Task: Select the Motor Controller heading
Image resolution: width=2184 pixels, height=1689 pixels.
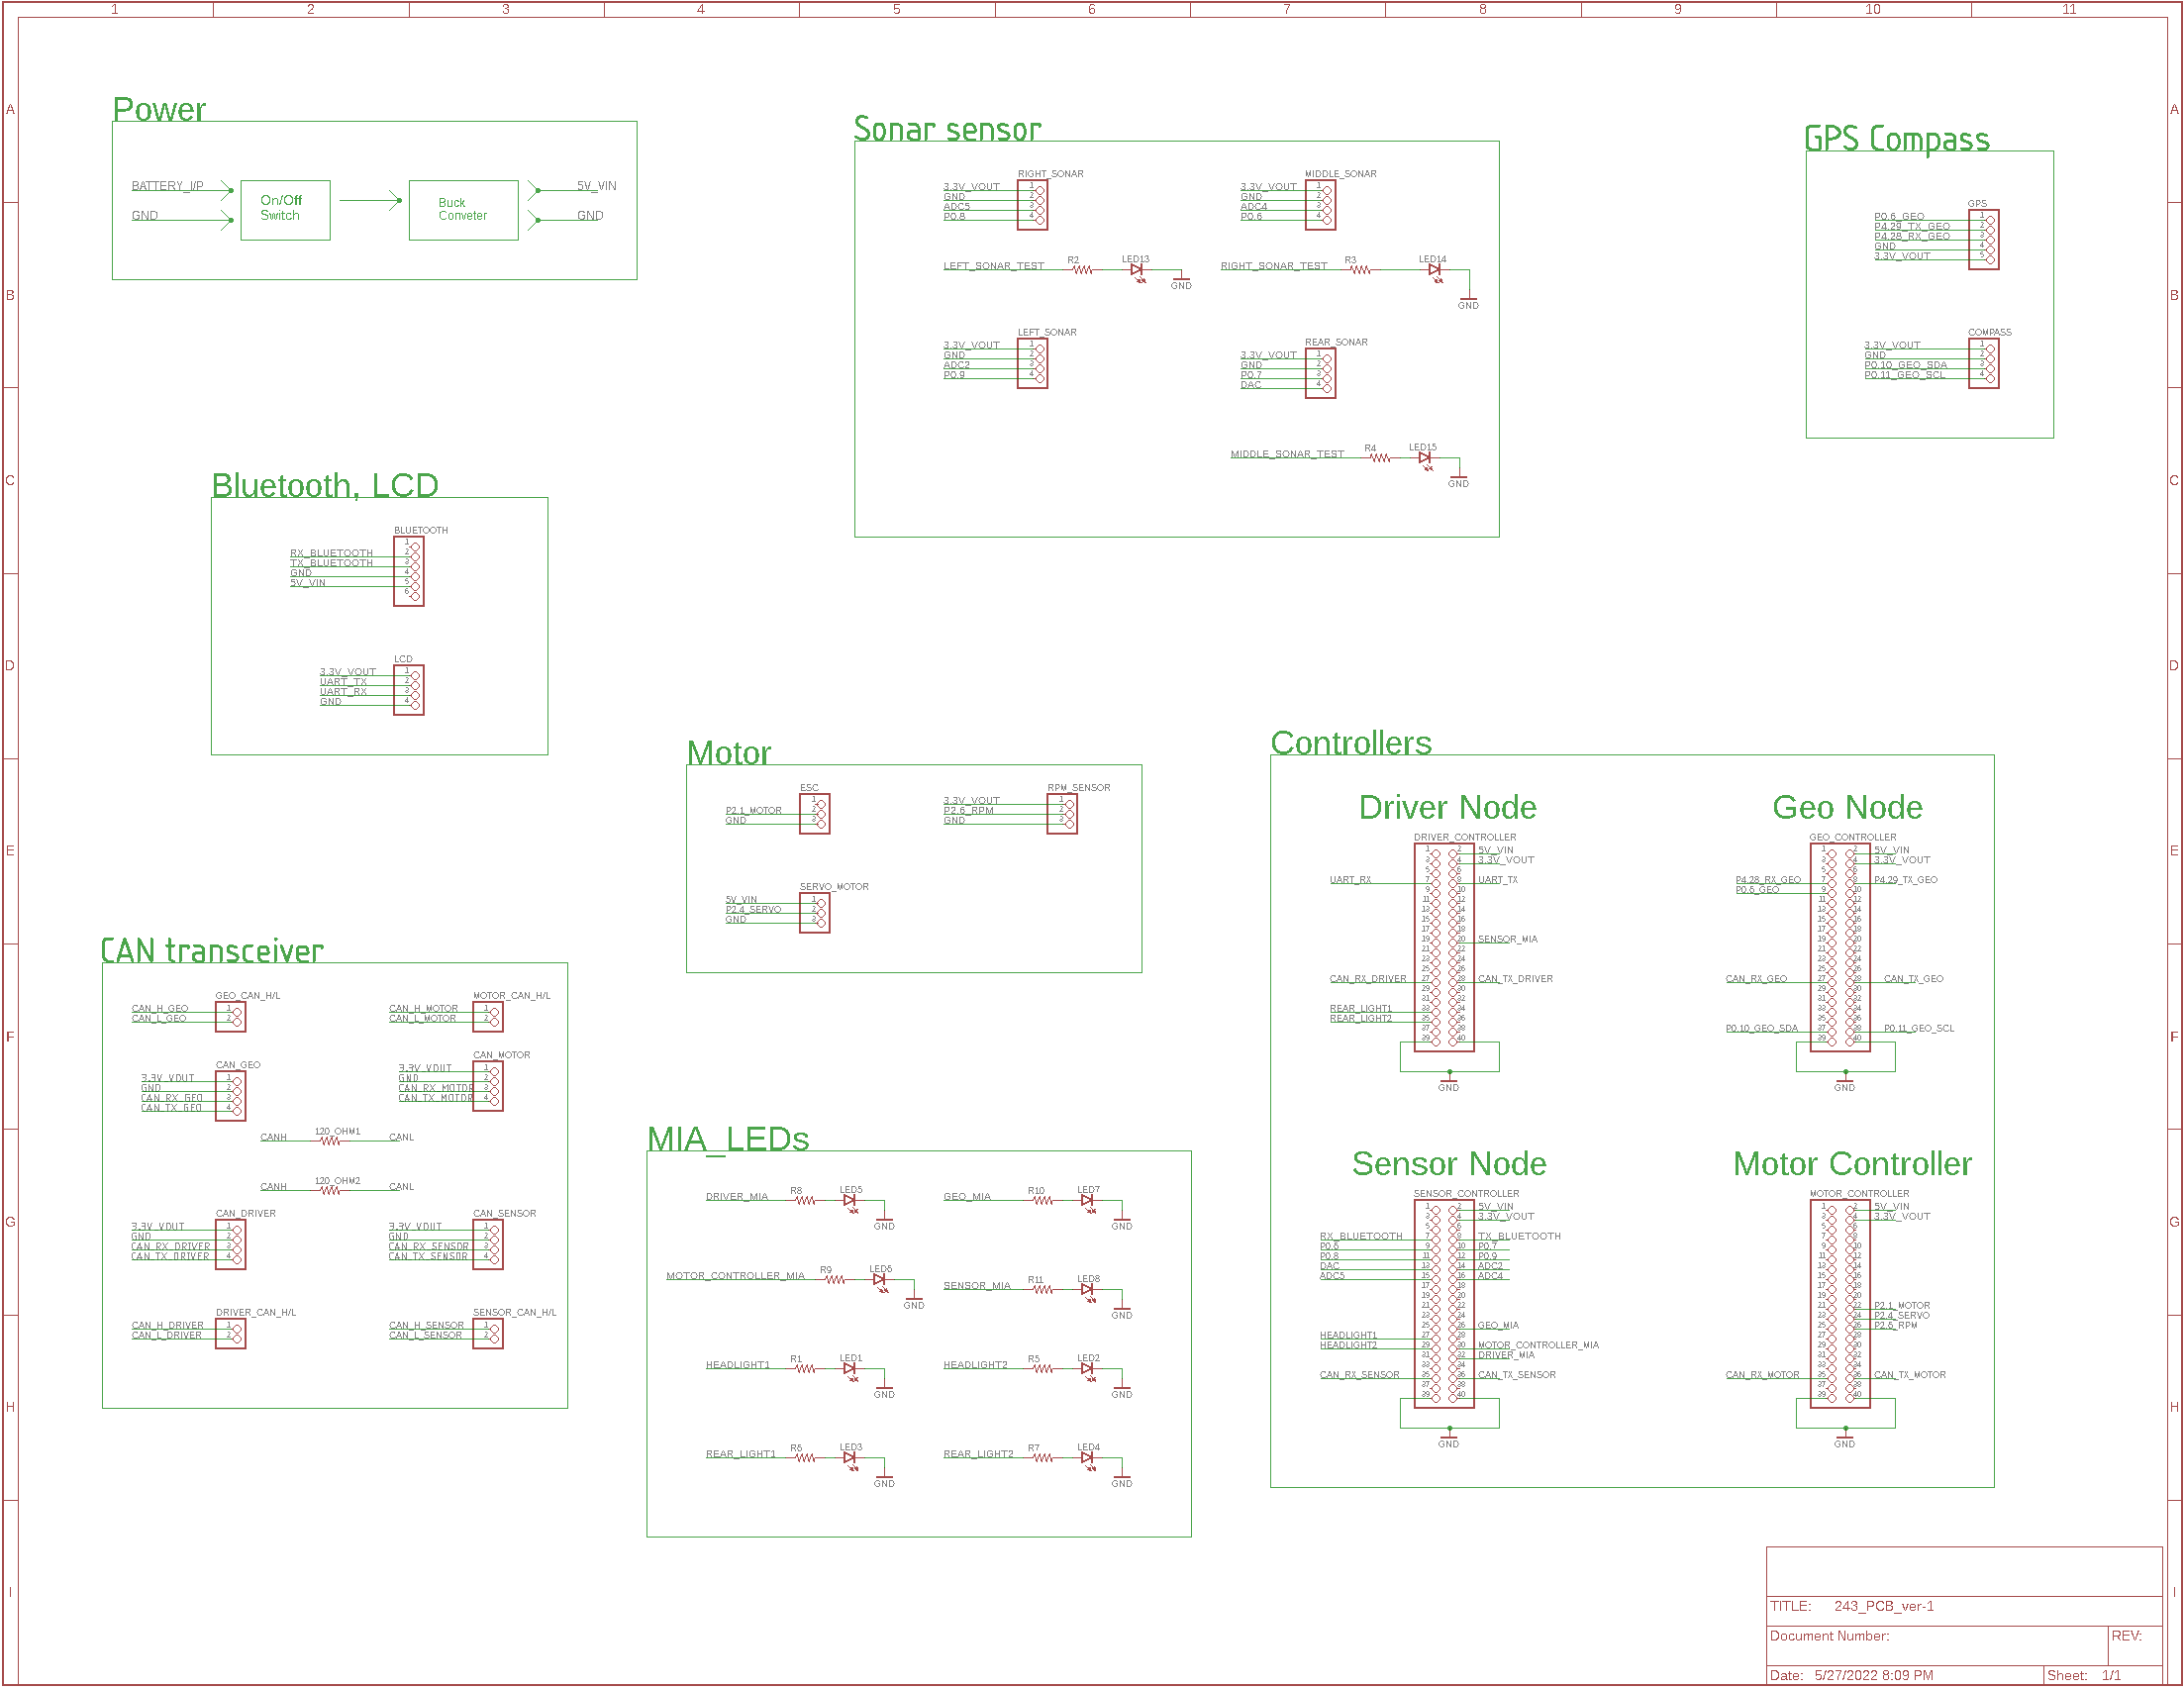Action: point(1852,1164)
